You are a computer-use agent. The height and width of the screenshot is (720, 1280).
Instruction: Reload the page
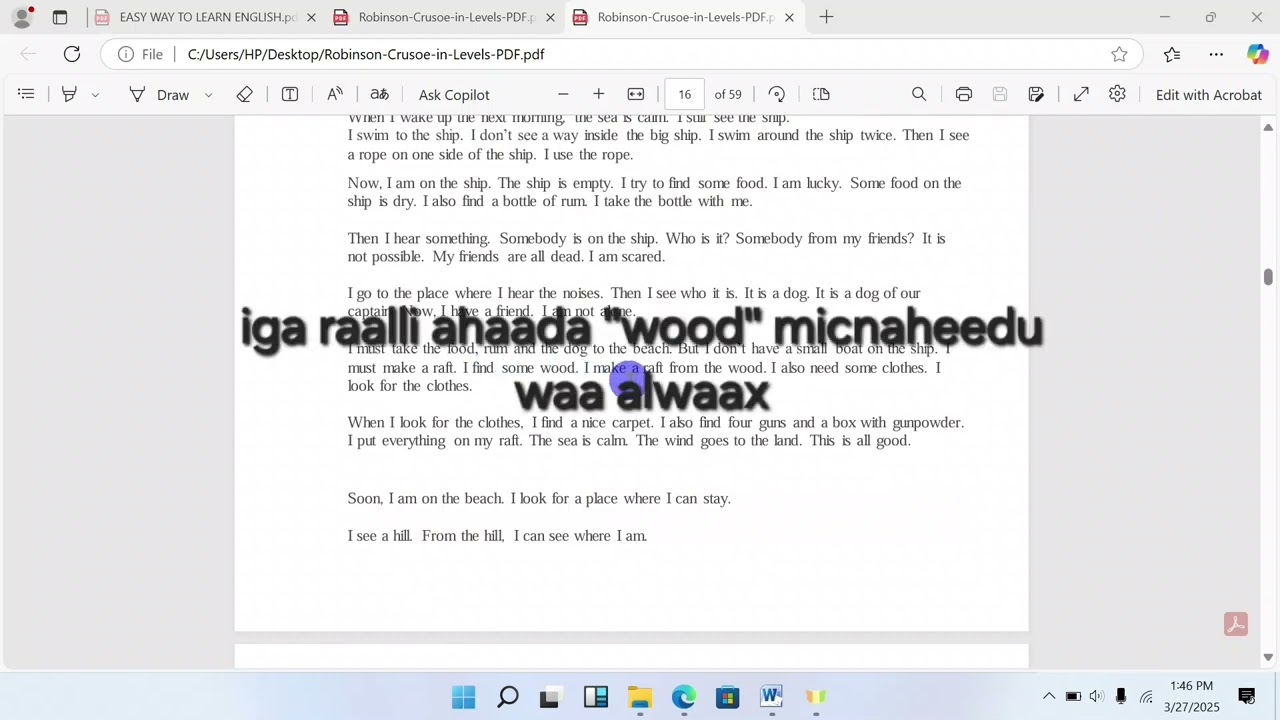pos(72,54)
